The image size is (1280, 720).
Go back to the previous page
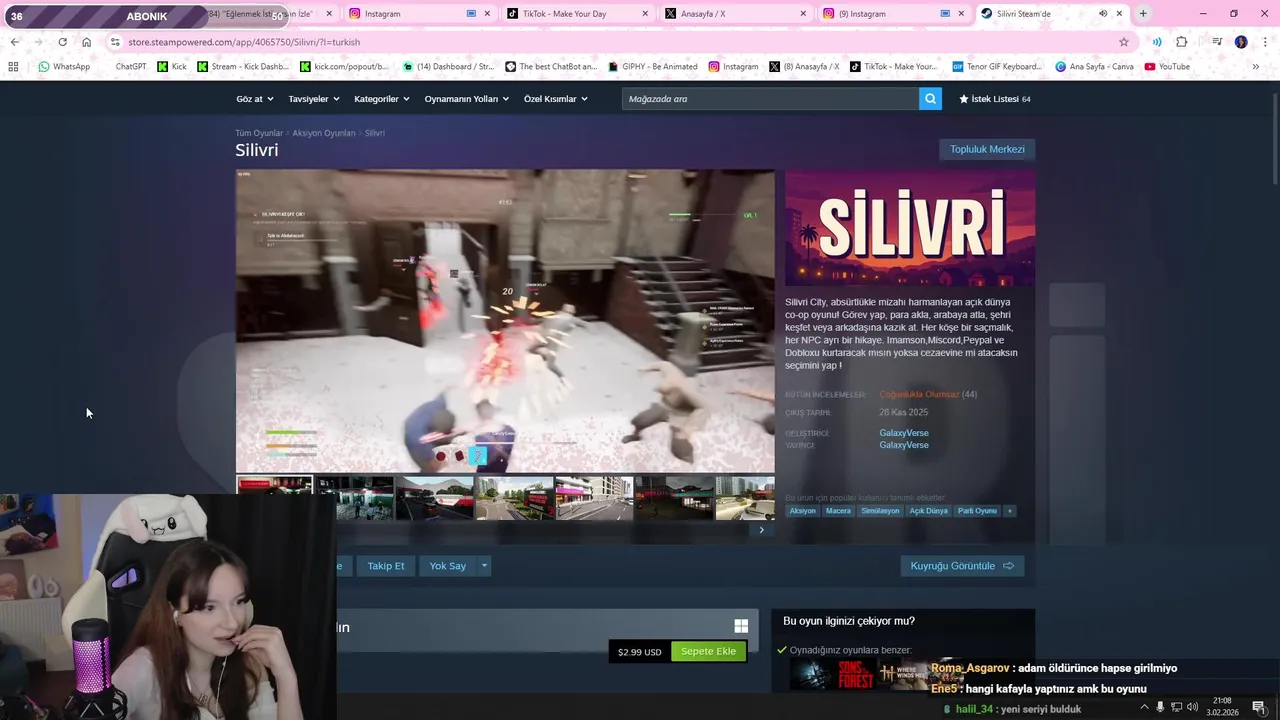[14, 42]
